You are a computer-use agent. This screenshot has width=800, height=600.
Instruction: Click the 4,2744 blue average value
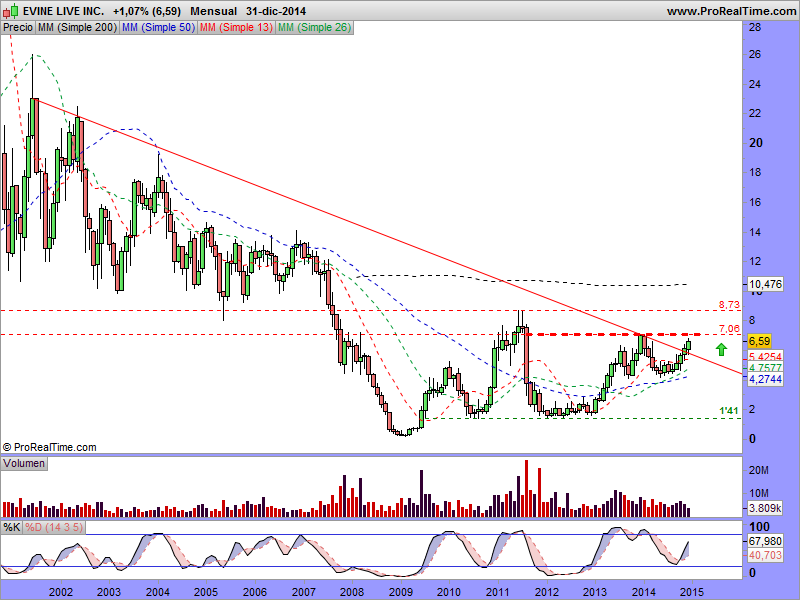coord(765,379)
